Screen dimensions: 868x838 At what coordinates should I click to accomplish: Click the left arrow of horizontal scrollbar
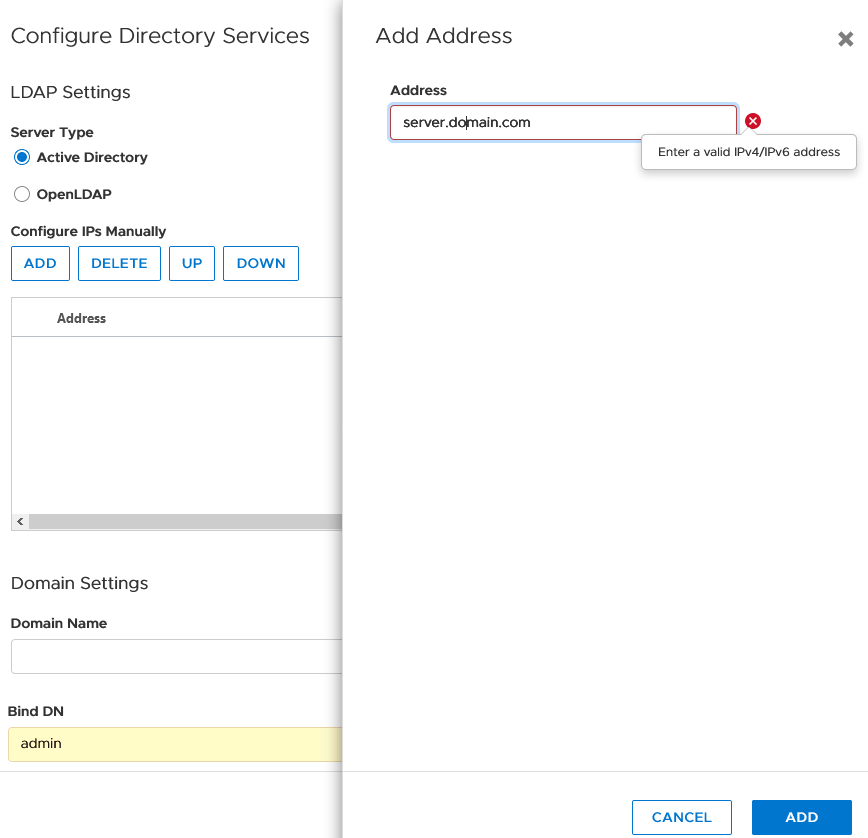(x=19, y=522)
